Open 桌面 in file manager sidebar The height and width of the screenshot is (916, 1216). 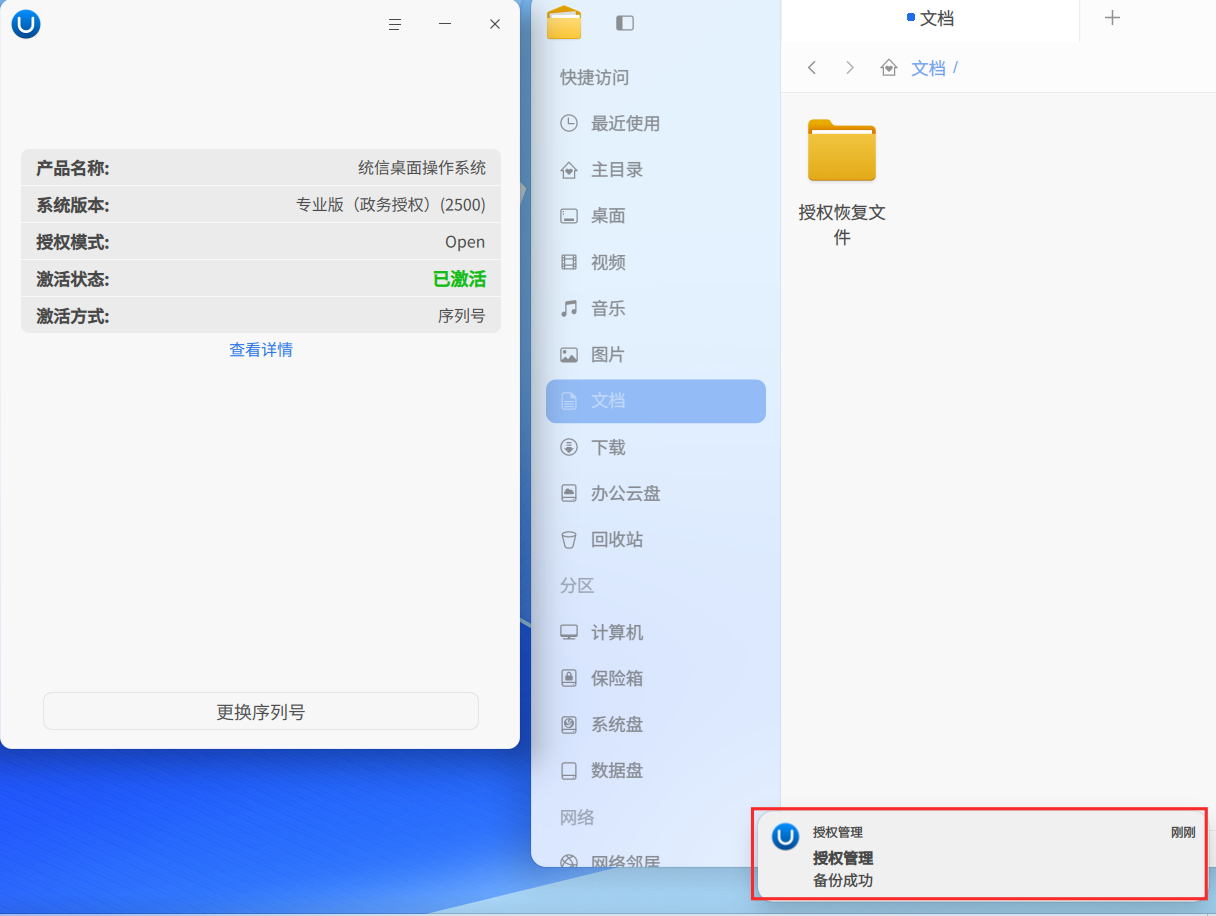tap(656, 216)
